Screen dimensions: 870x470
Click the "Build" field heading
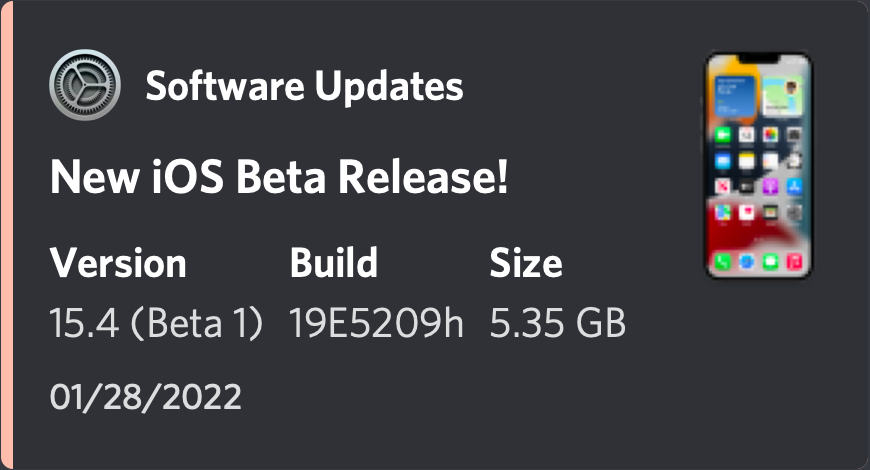point(334,263)
